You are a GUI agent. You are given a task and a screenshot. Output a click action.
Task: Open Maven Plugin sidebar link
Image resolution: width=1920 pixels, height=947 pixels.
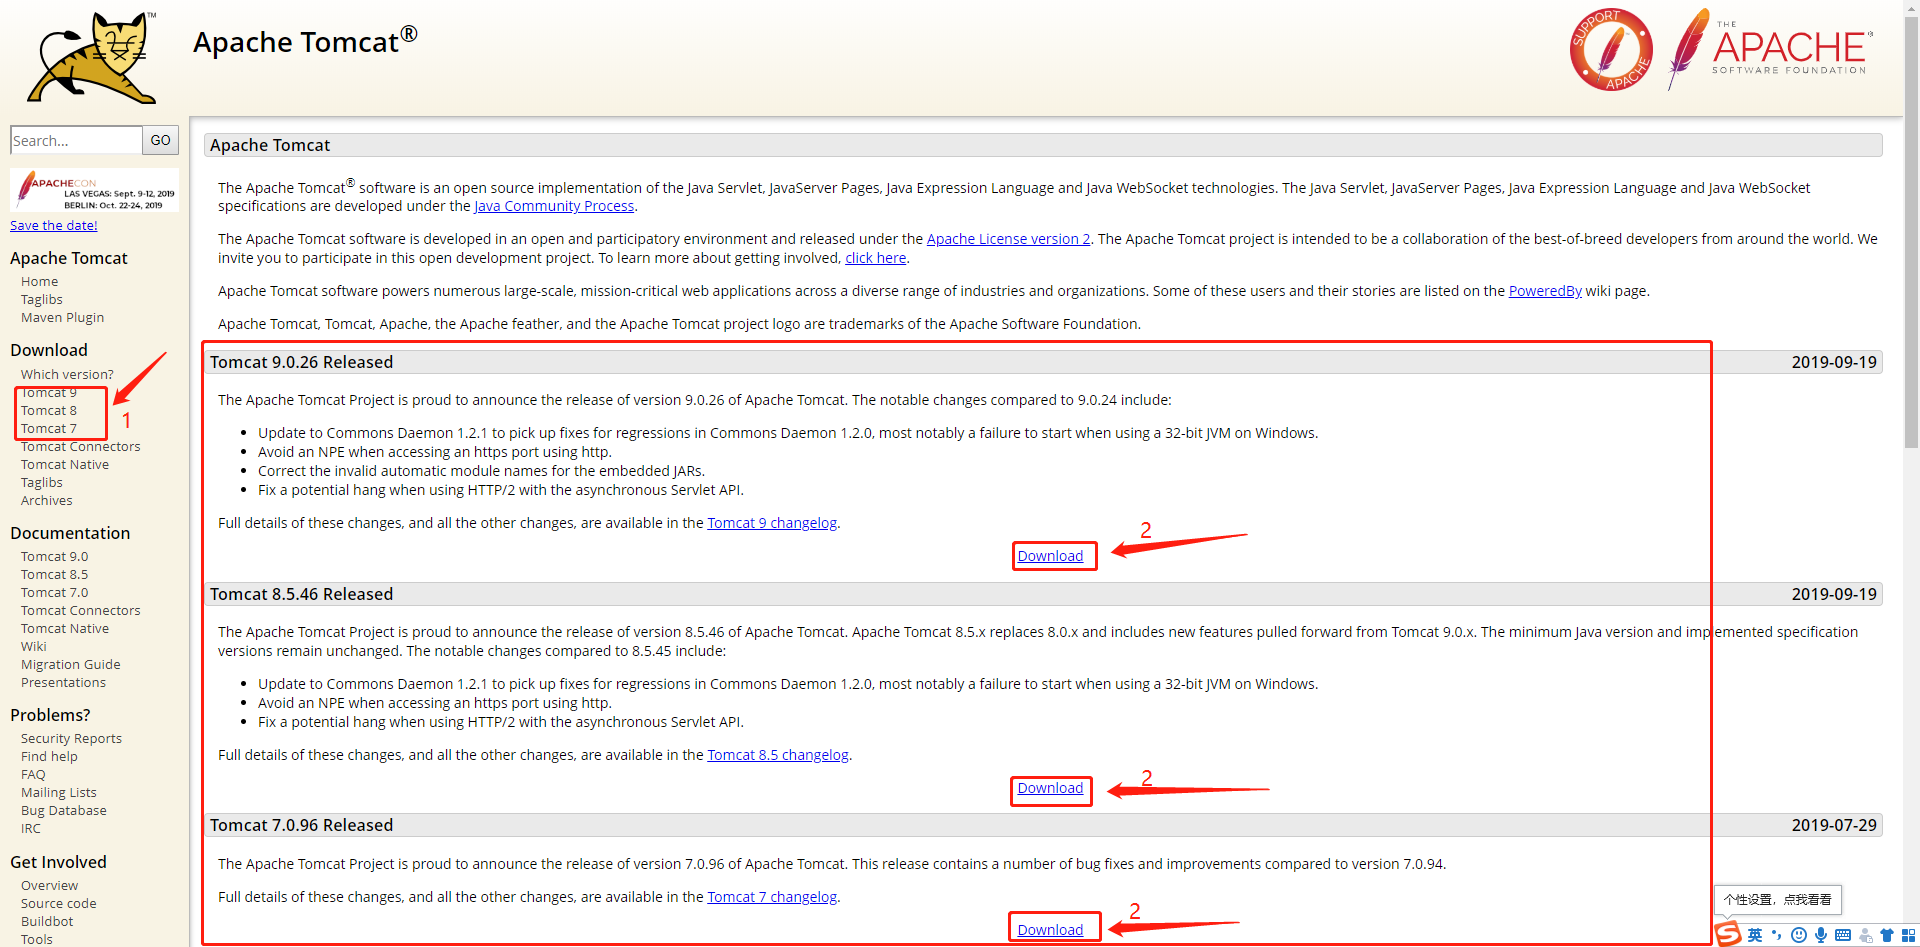62,318
